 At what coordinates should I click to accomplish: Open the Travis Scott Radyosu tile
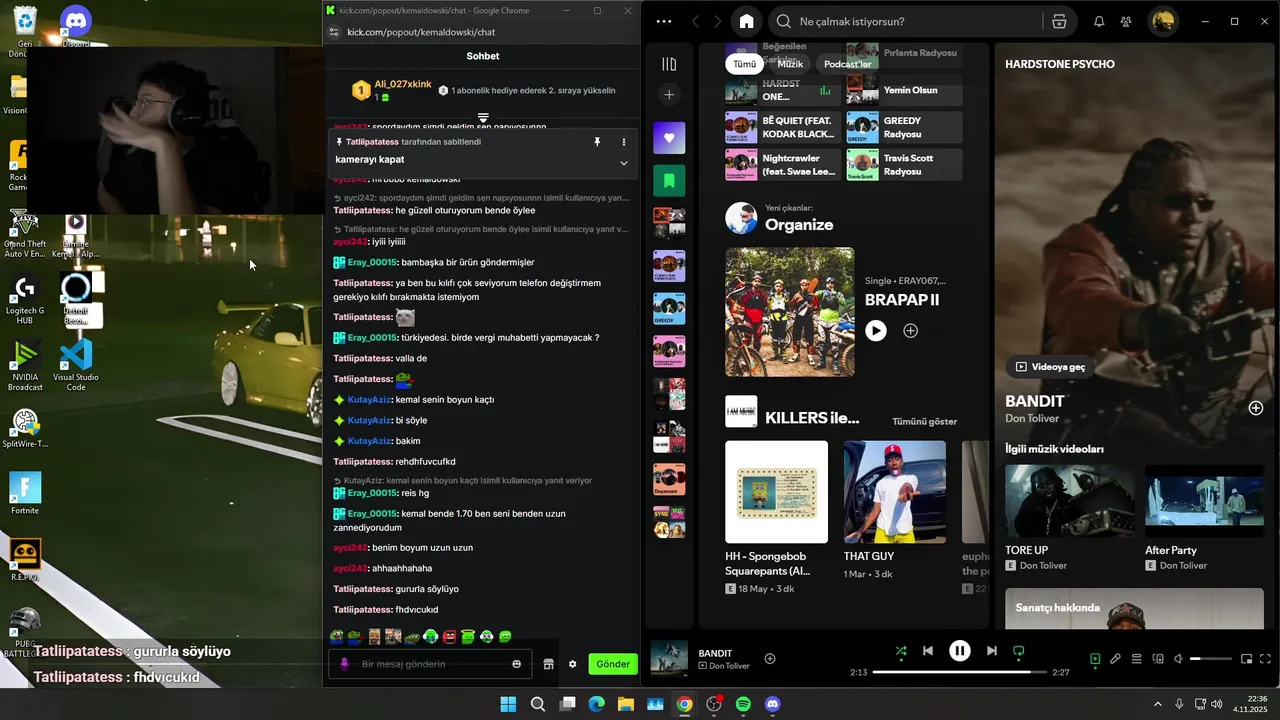click(x=904, y=165)
